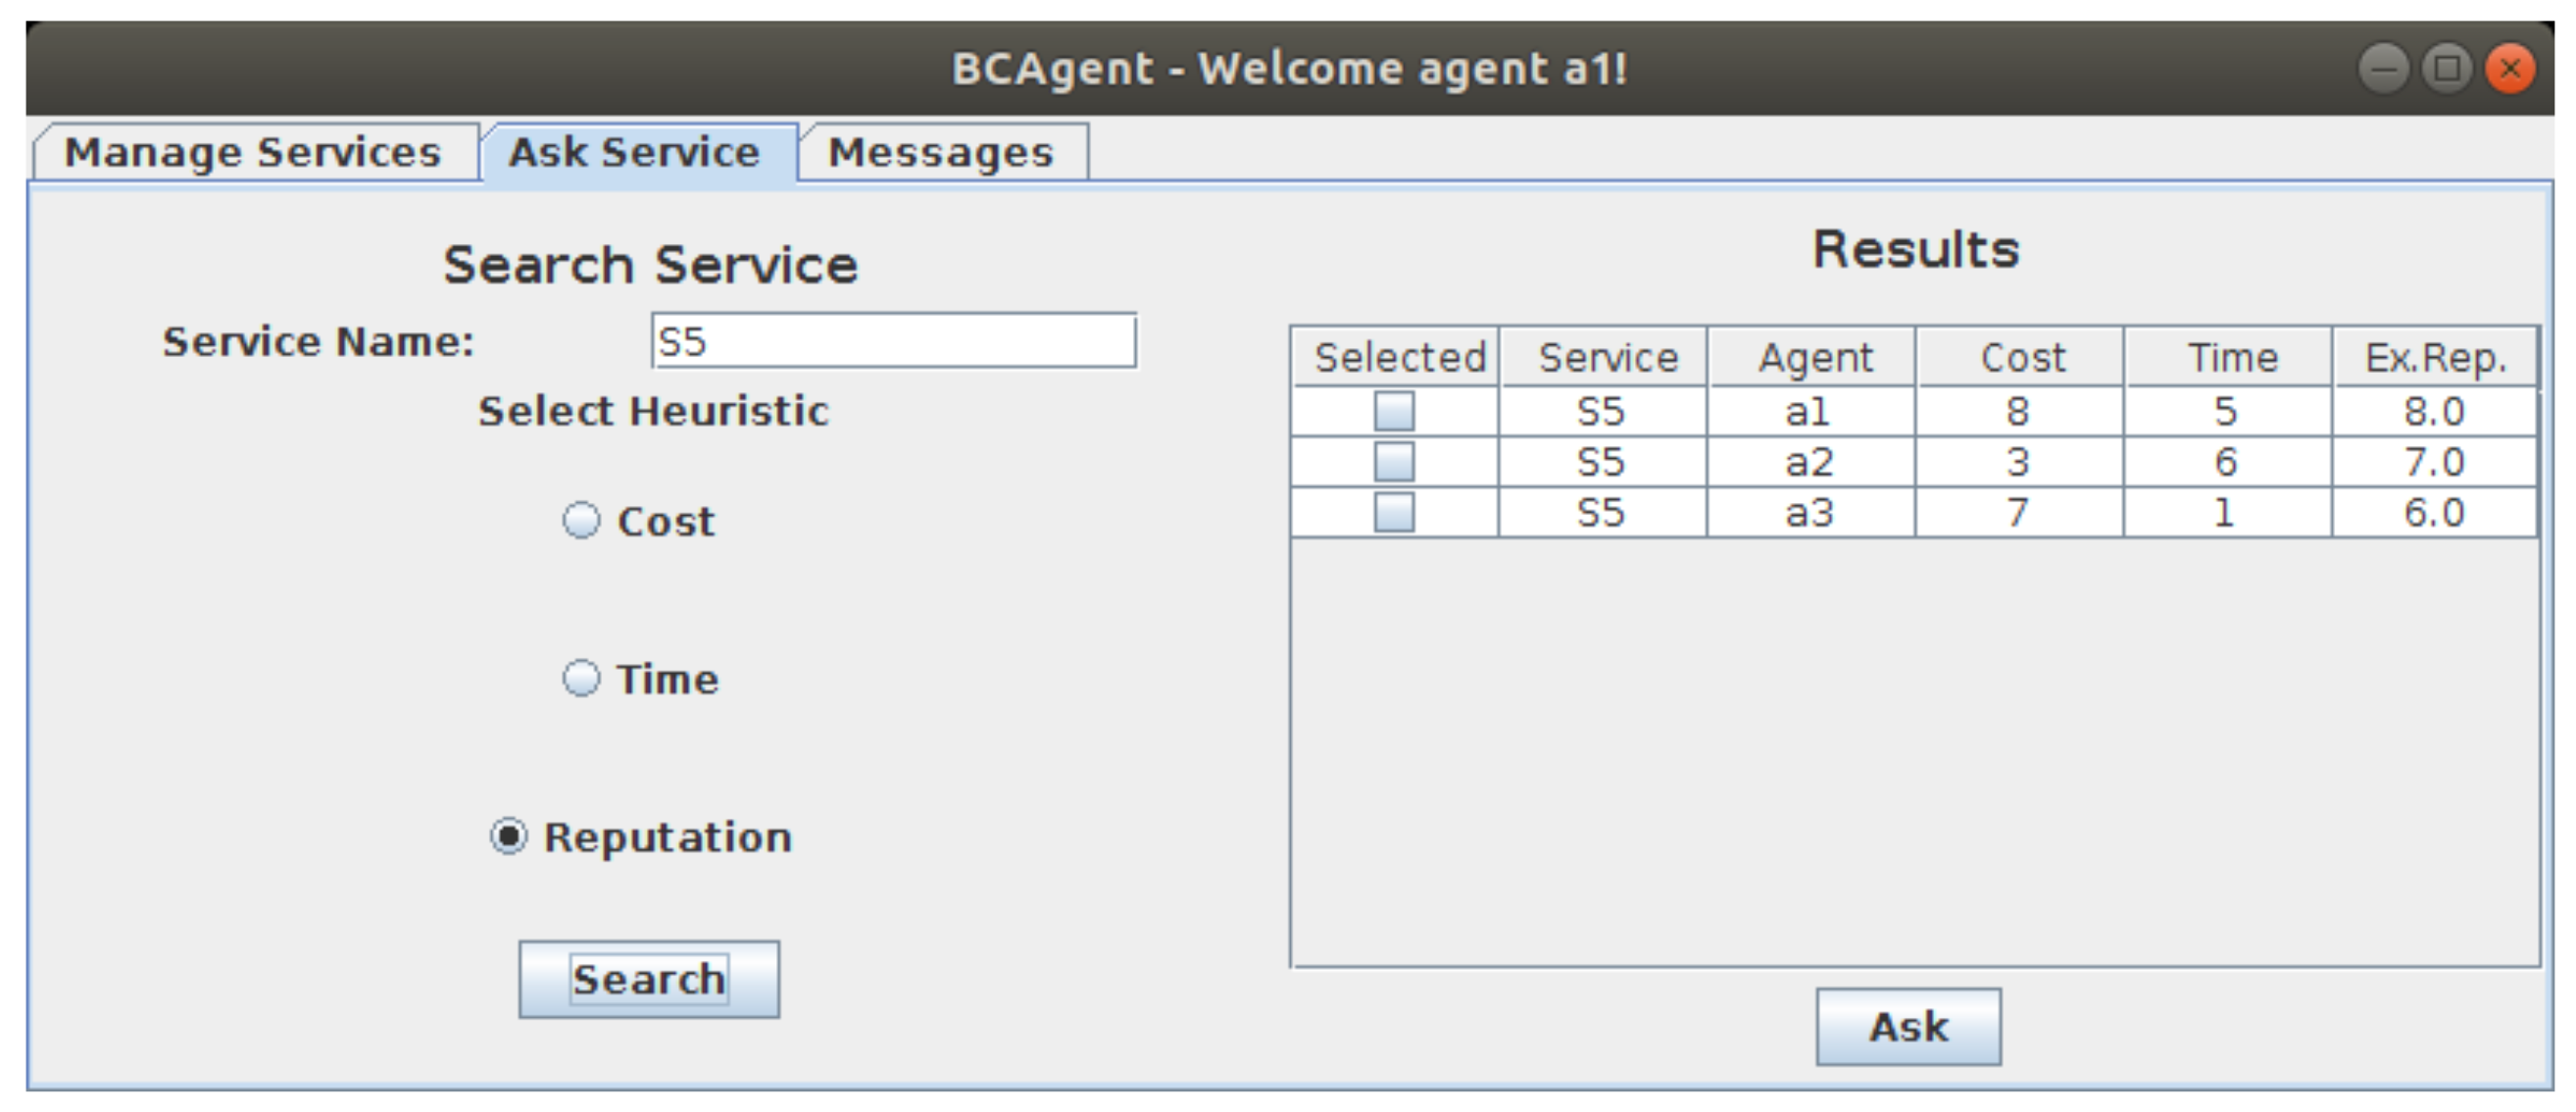Maximize the BCAgent window
This screenshot has height=1112, width=2576.
[2447, 69]
